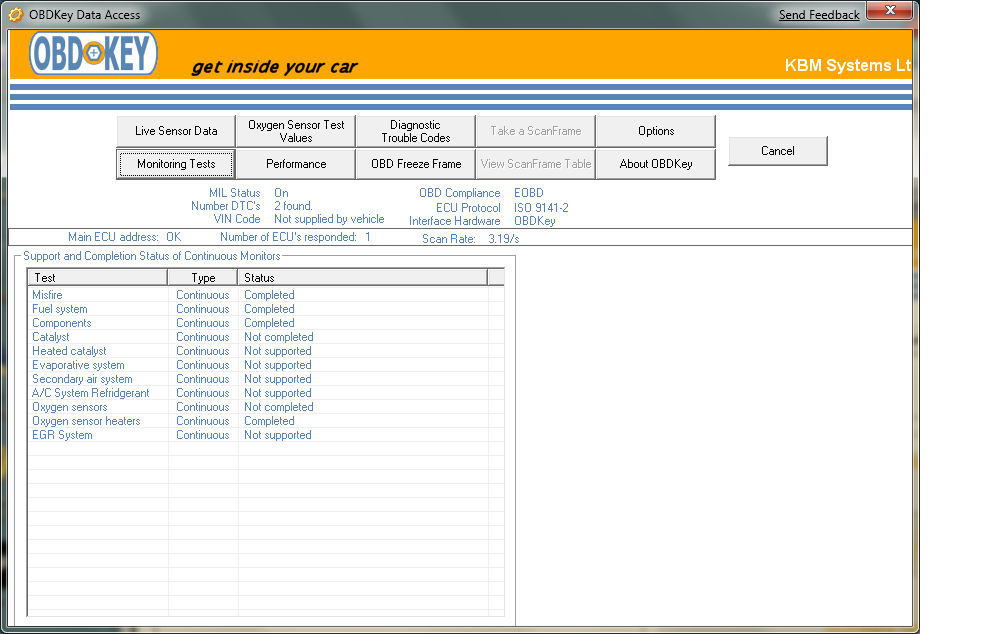Click the OBDKey logo in the banner
The width and height of the screenshot is (1008, 634).
(94, 54)
